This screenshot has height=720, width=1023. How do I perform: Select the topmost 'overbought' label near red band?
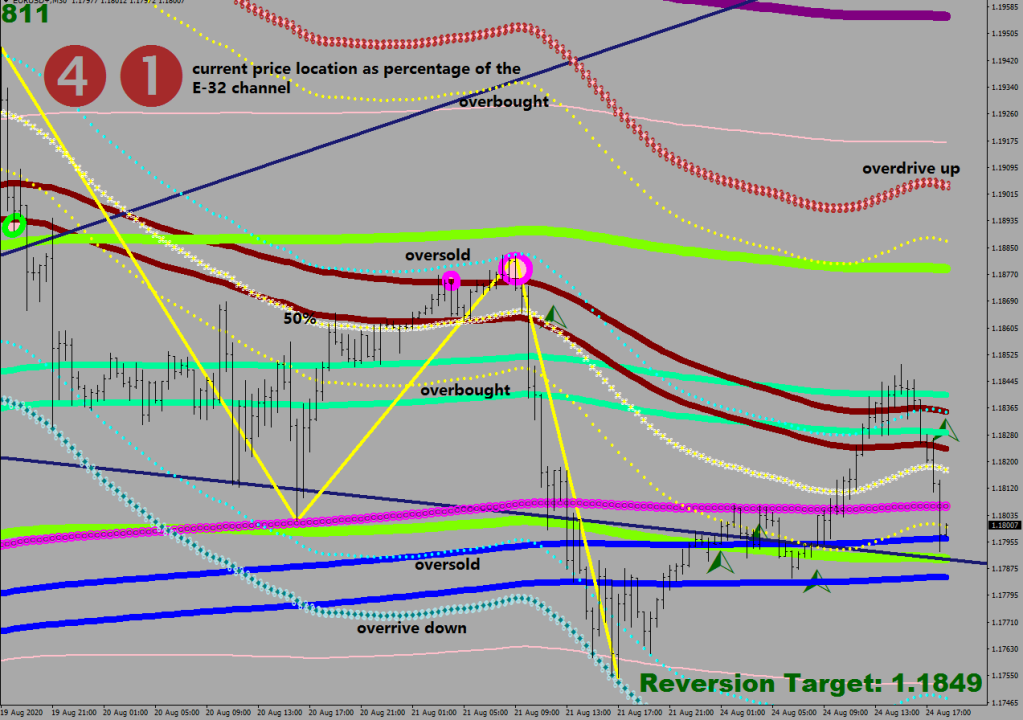point(504,102)
